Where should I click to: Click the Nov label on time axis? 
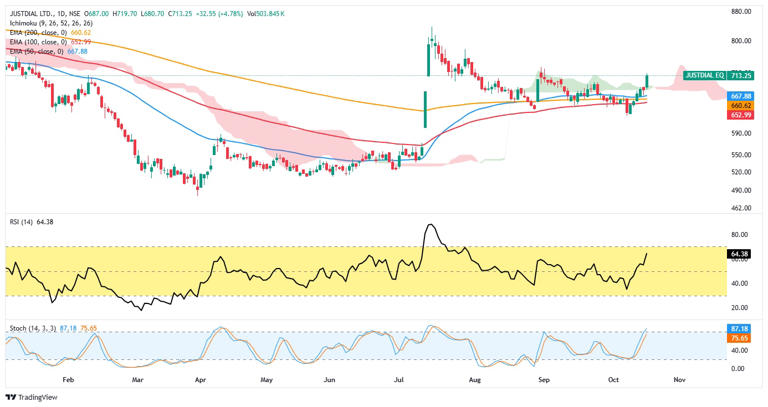tap(679, 380)
